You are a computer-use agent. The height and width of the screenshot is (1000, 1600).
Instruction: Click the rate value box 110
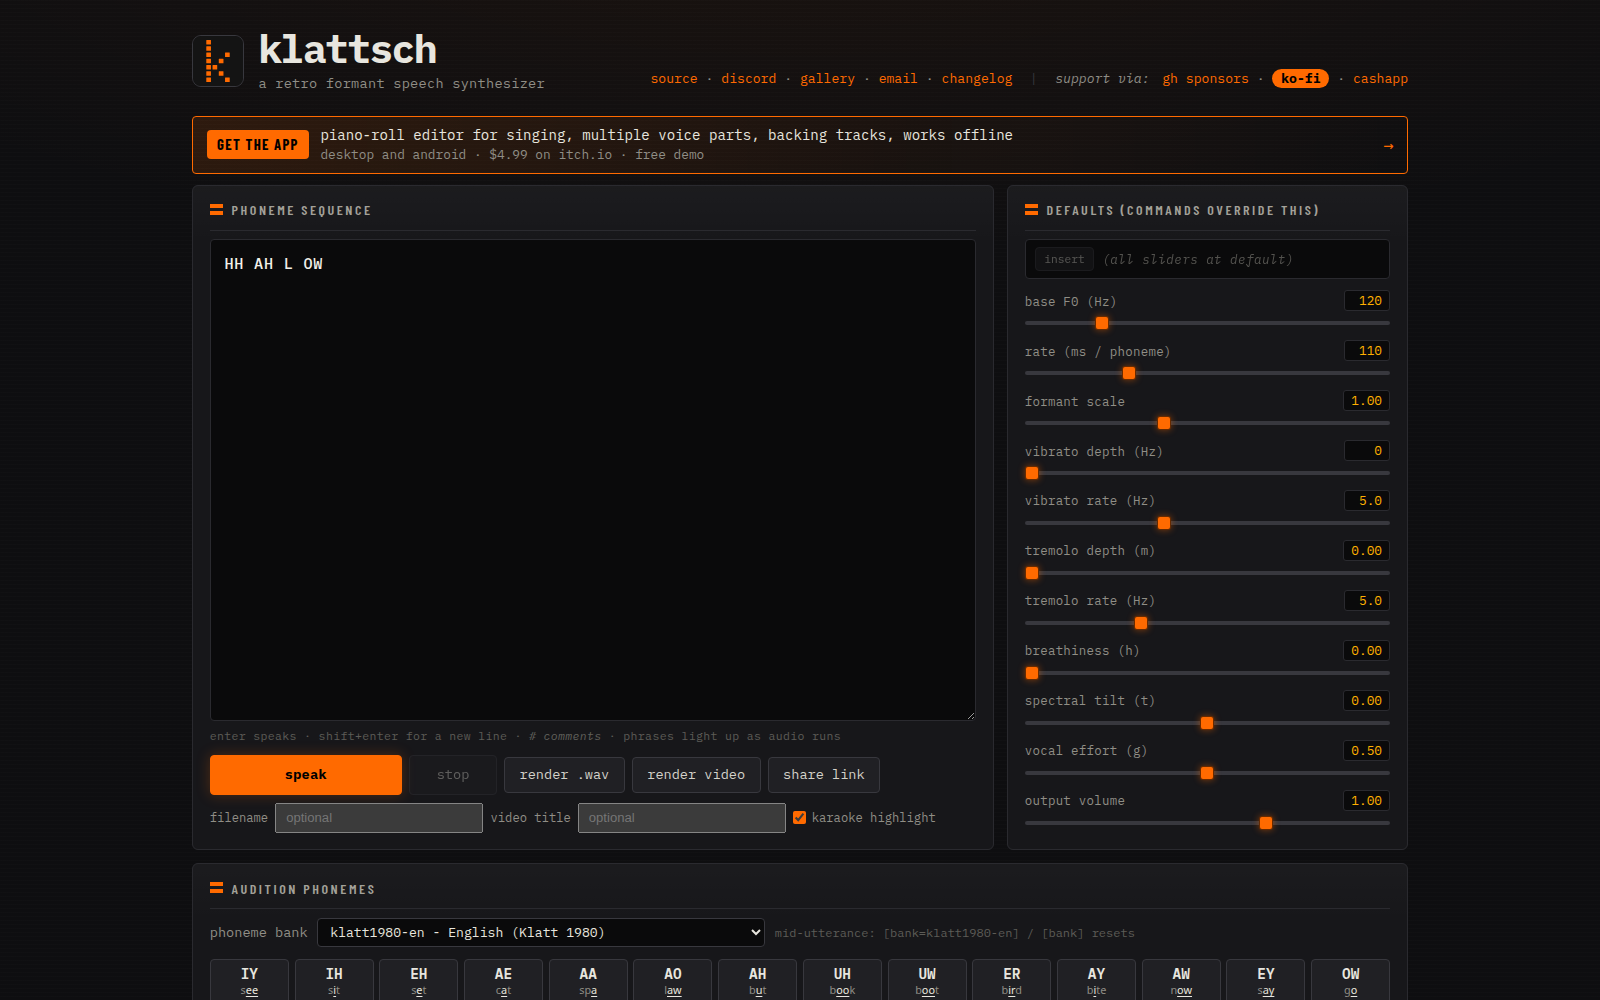pyautogui.click(x=1367, y=351)
